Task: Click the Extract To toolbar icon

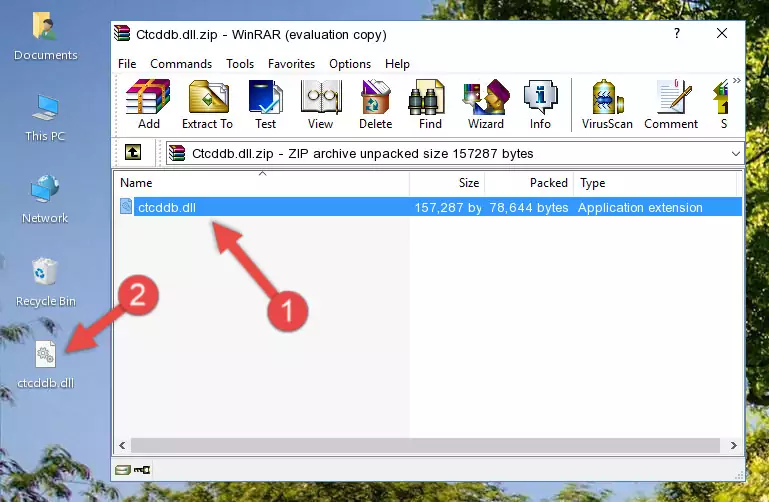Action: tap(207, 104)
